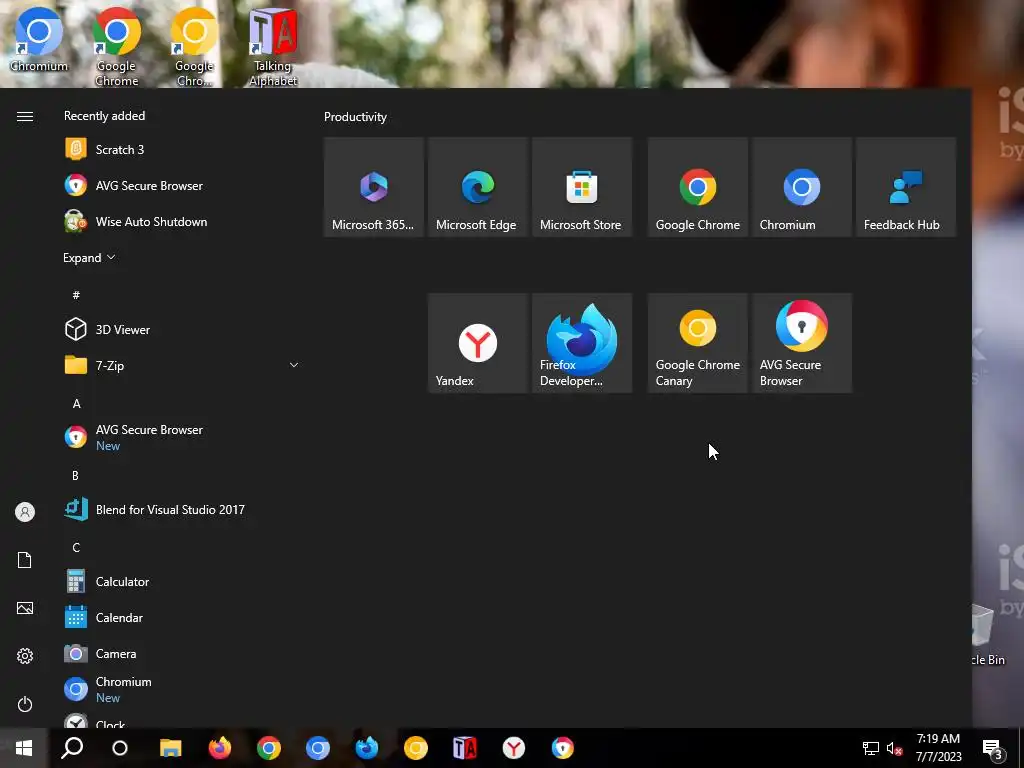This screenshot has width=1024, height=768.
Task: Open Pictures from Start sidebar
Action: pyautogui.click(x=25, y=608)
